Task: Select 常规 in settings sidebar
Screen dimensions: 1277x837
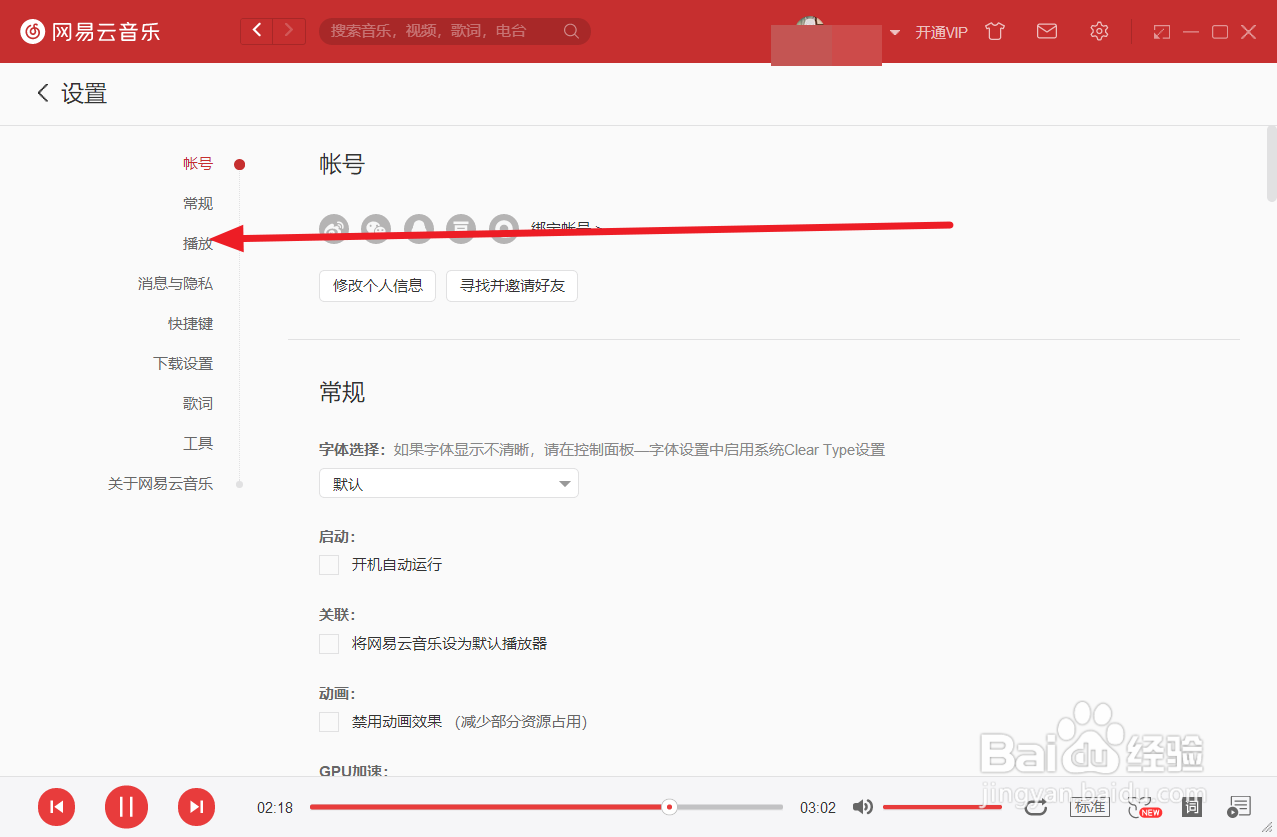Action: point(198,204)
